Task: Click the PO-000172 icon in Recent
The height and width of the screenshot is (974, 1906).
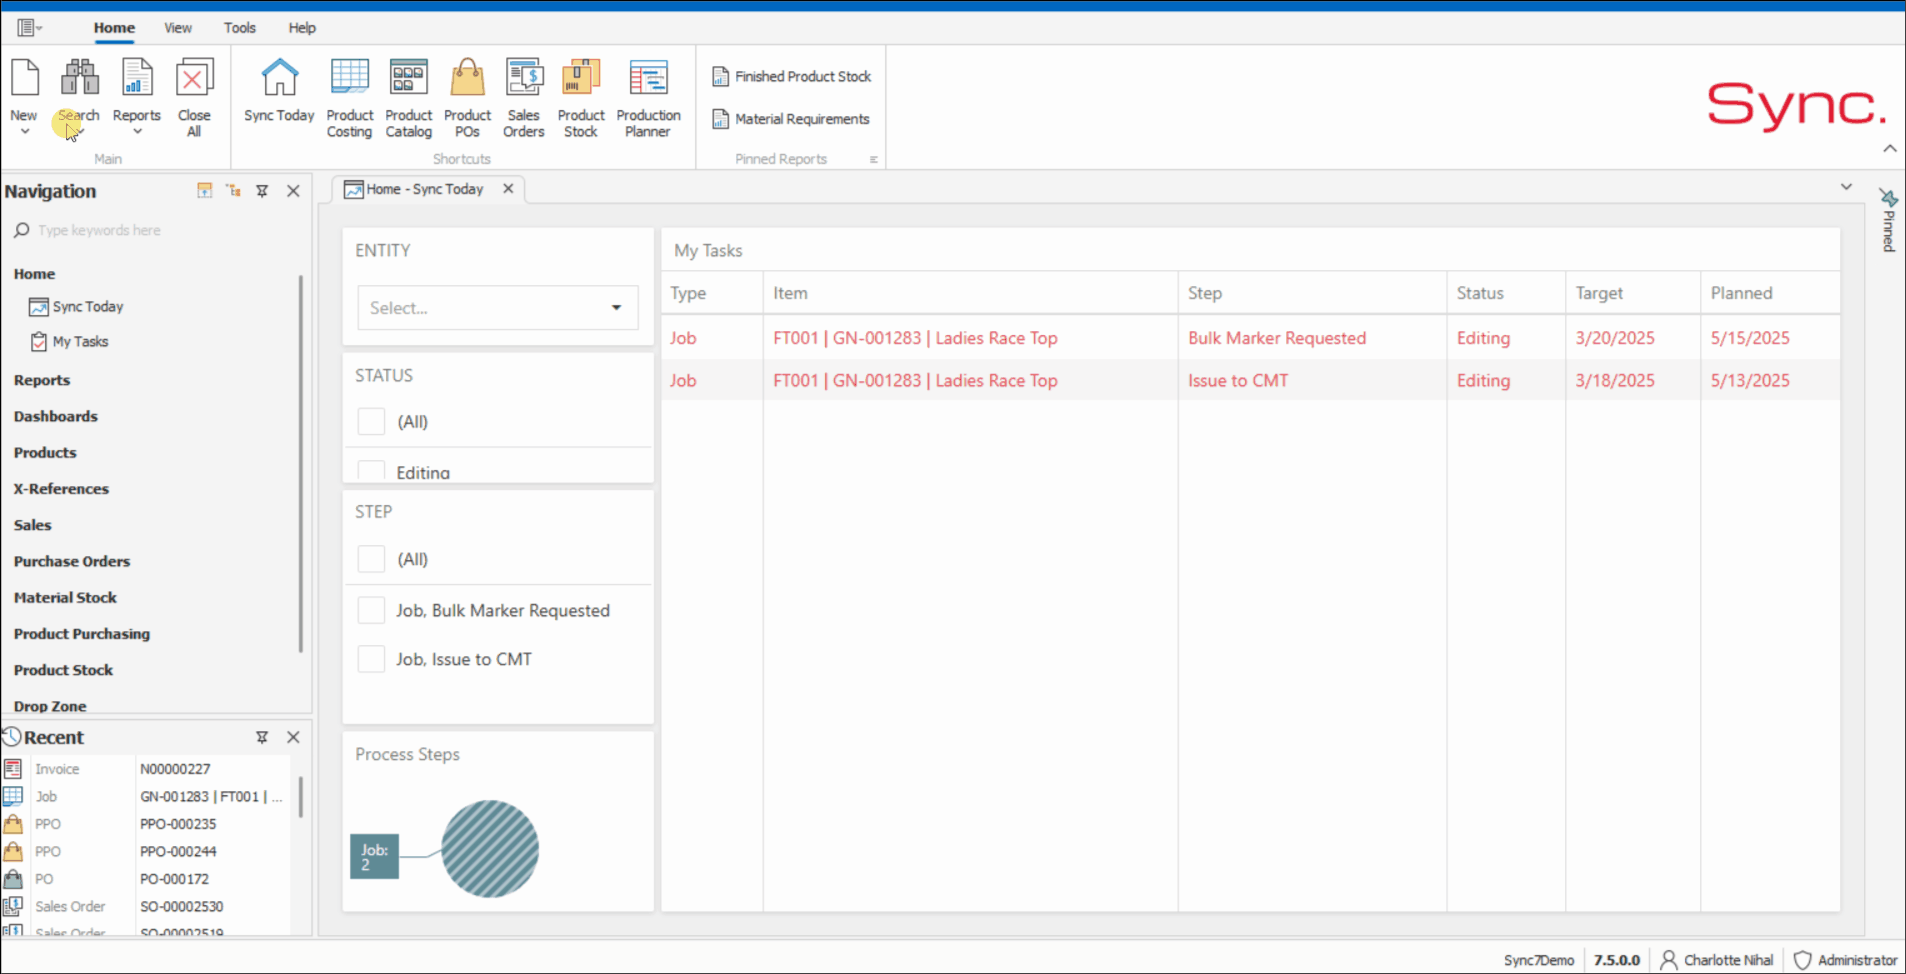Action: pyautogui.click(x=13, y=879)
